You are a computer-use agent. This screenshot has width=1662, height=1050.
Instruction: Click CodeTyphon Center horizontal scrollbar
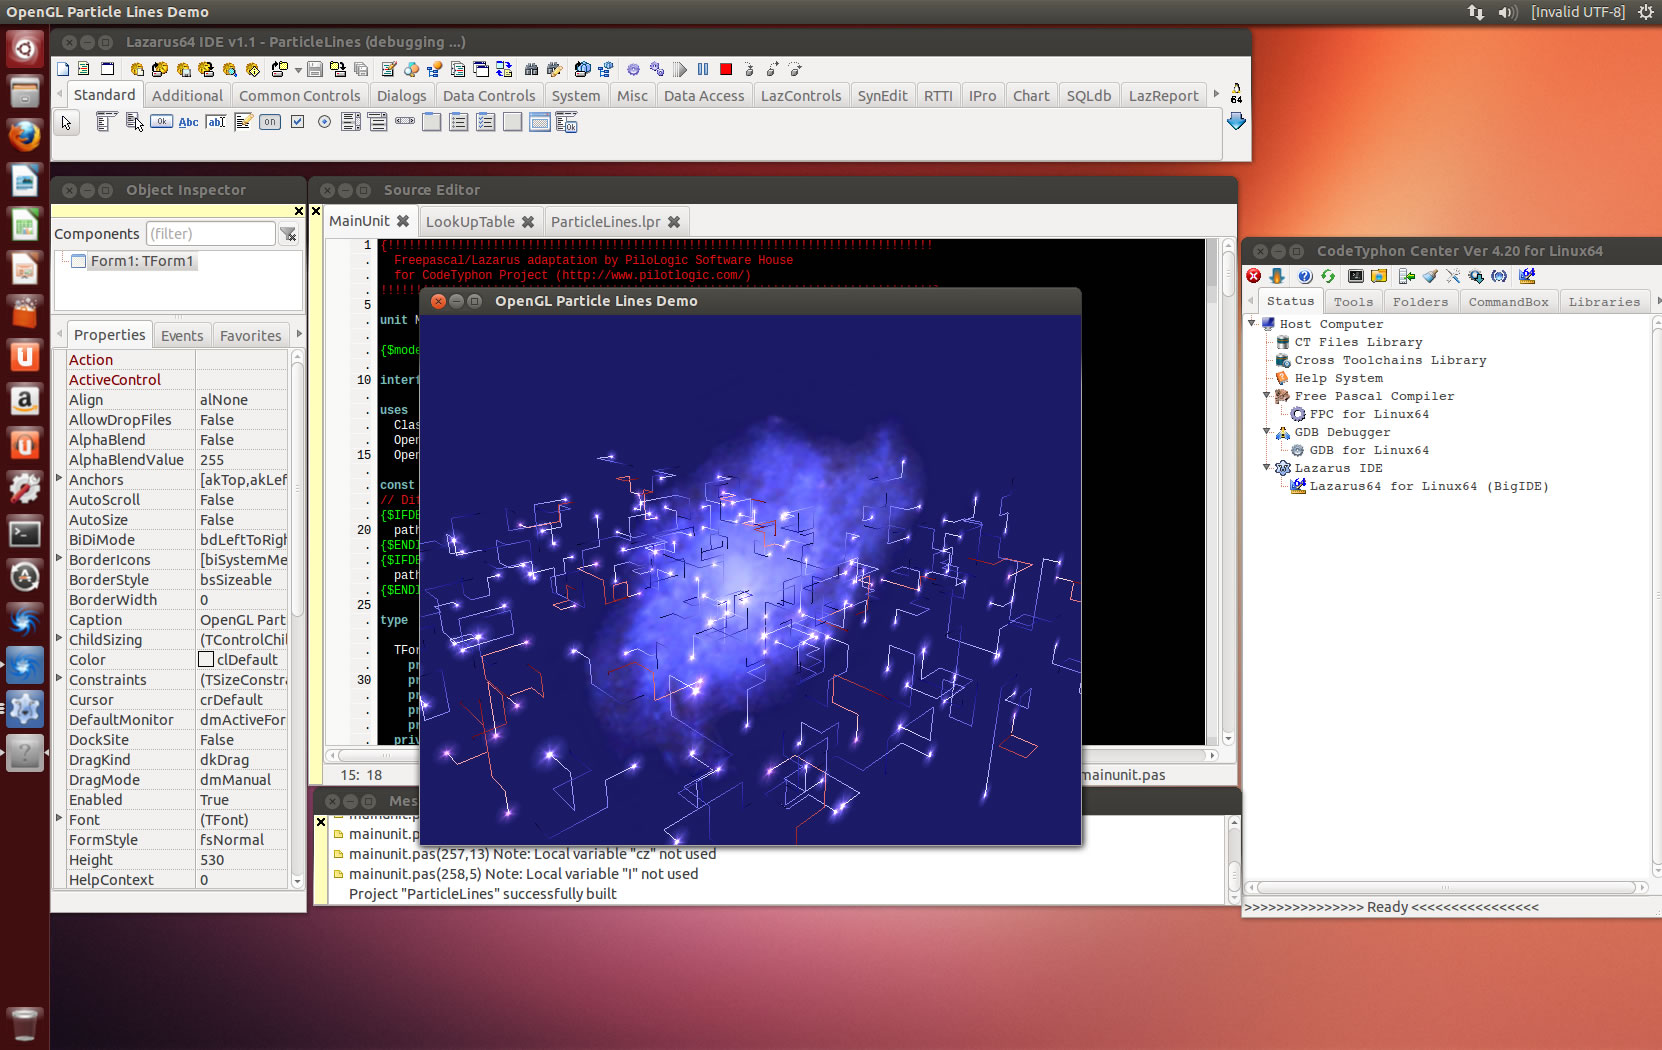pos(1448,887)
